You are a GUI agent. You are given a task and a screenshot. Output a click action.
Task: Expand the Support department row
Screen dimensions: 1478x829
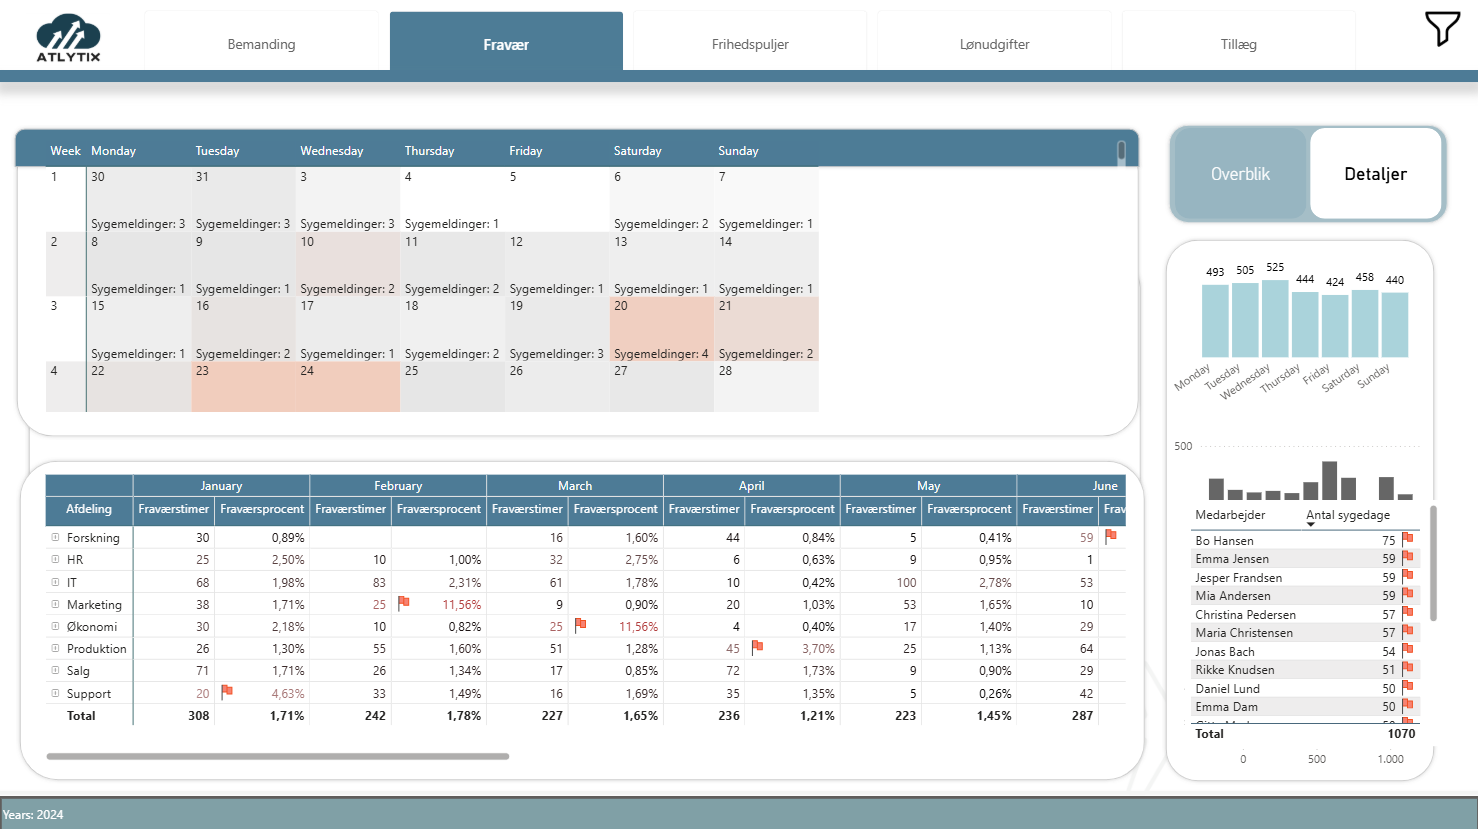coord(56,693)
